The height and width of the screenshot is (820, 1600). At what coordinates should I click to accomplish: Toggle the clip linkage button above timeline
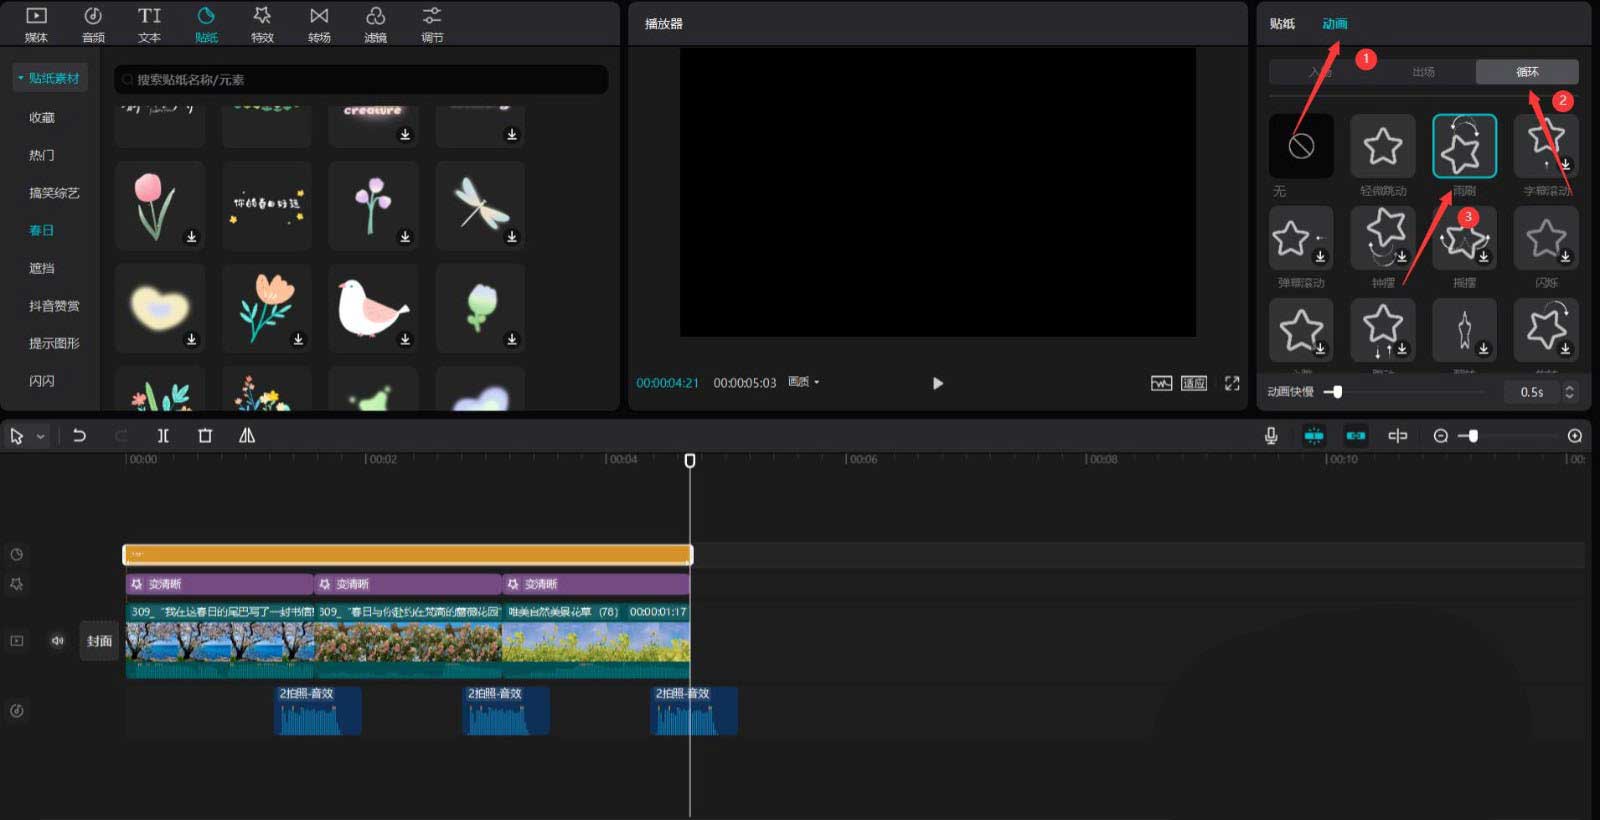pyautogui.click(x=1356, y=436)
